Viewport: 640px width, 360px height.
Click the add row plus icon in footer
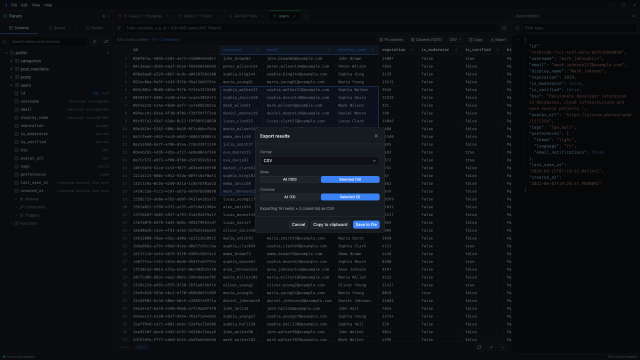coord(491,347)
